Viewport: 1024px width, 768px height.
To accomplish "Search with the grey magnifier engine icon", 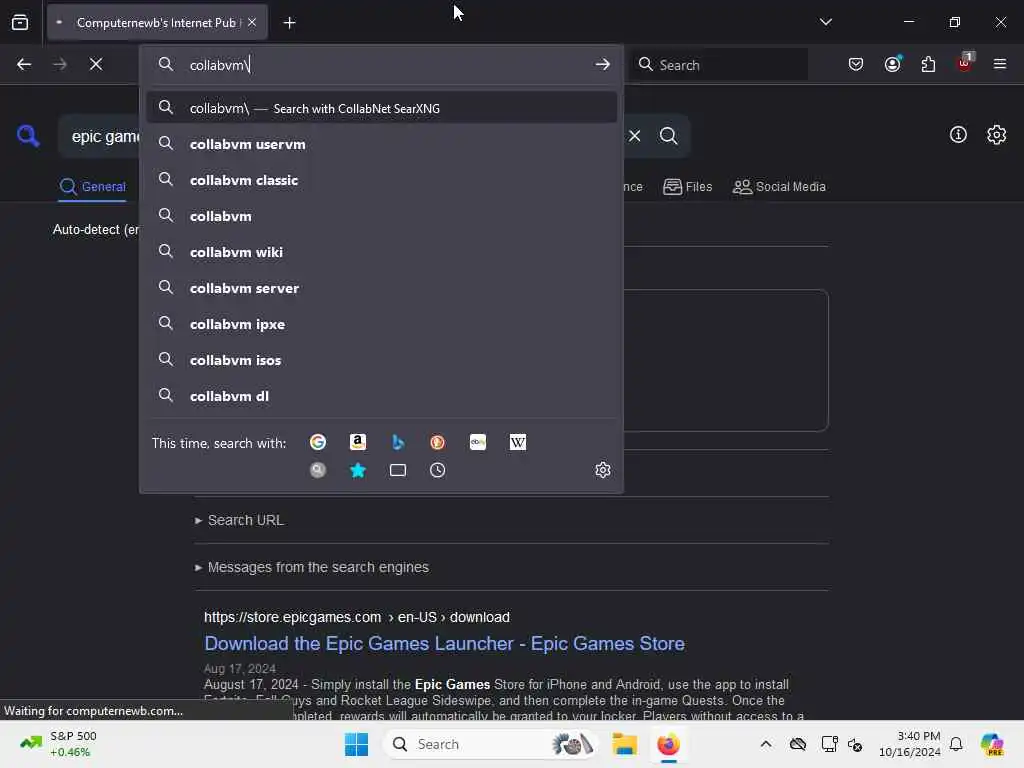I will point(318,470).
